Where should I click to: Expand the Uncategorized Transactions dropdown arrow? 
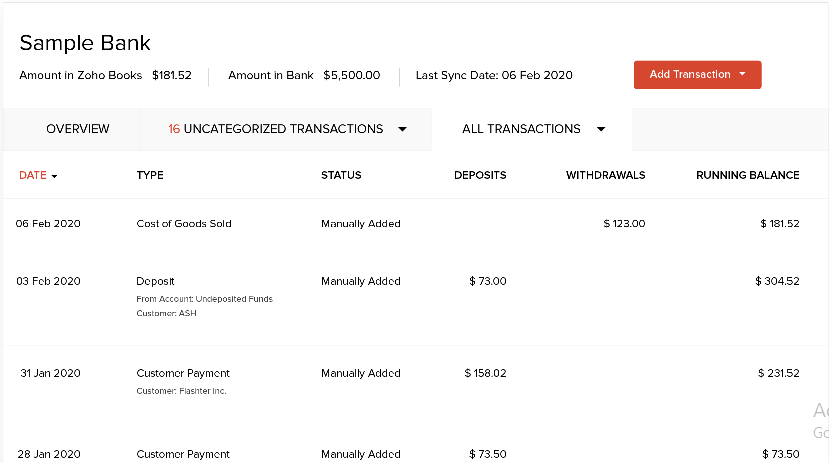coord(403,129)
